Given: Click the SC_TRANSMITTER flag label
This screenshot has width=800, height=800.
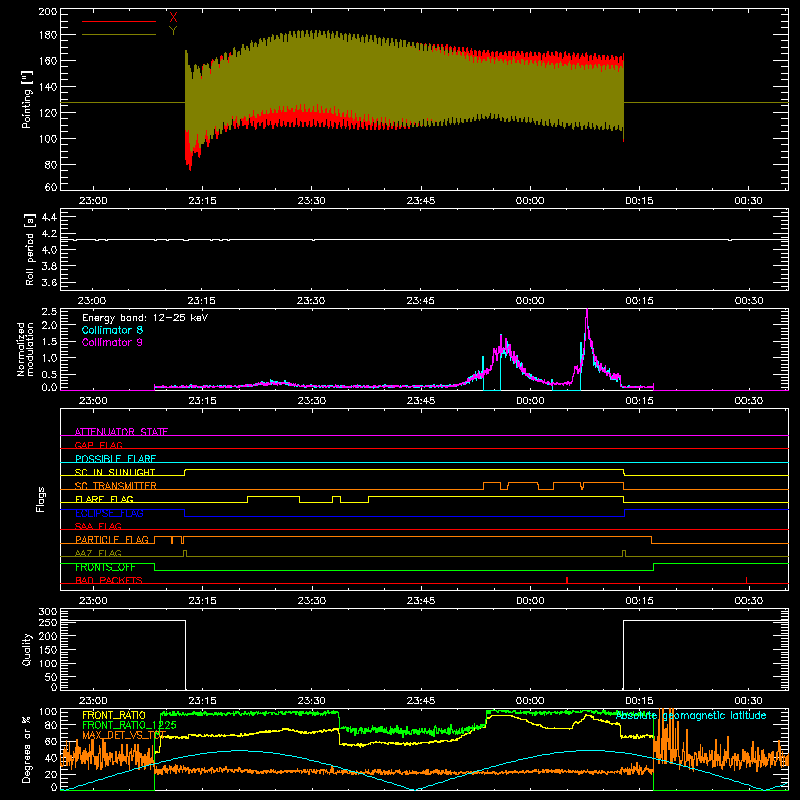Looking at the screenshot, I should click(115, 486).
